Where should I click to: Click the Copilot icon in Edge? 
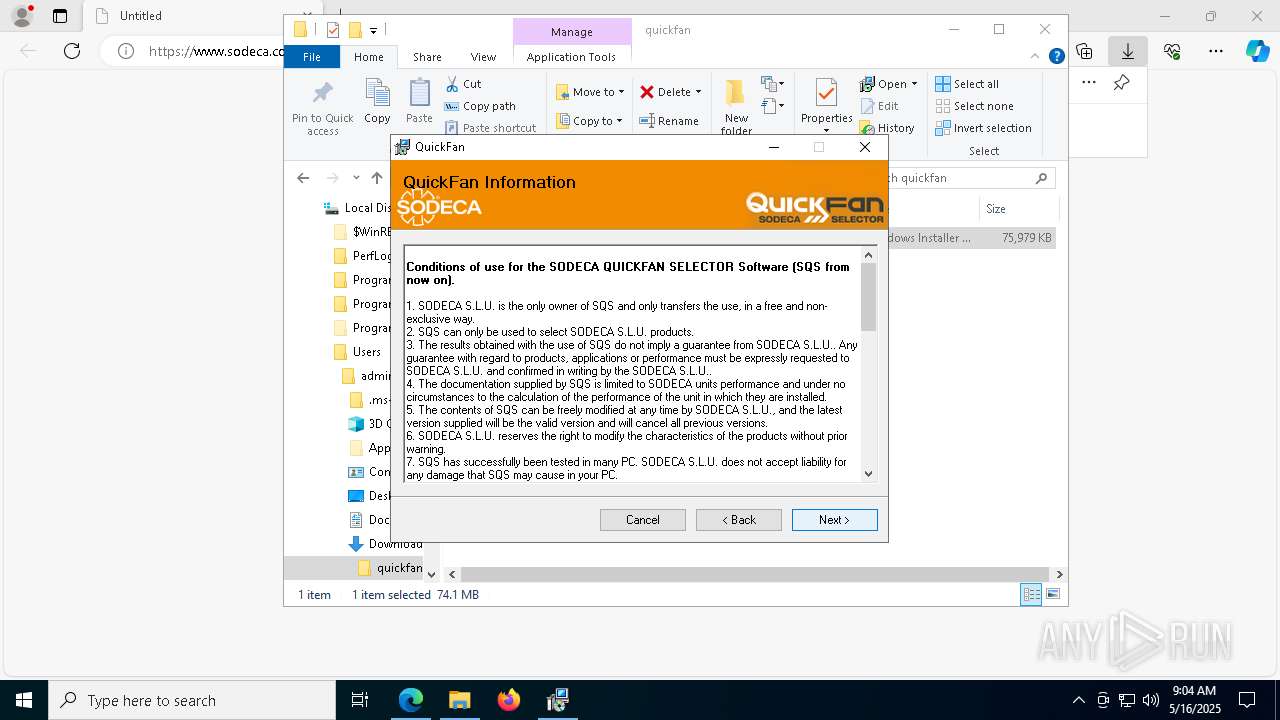(x=1258, y=51)
